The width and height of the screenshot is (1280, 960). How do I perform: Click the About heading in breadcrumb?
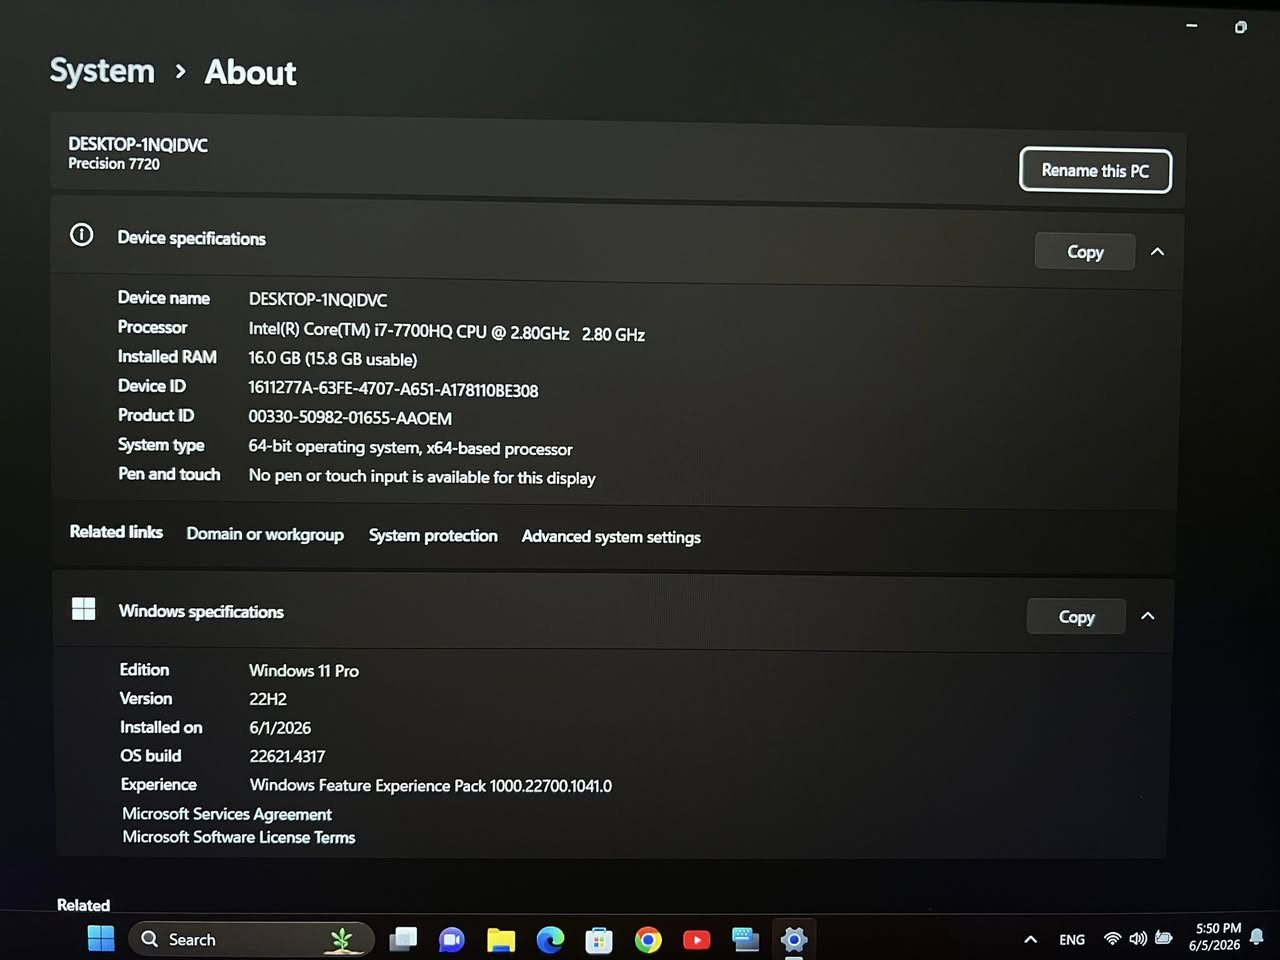click(x=250, y=73)
